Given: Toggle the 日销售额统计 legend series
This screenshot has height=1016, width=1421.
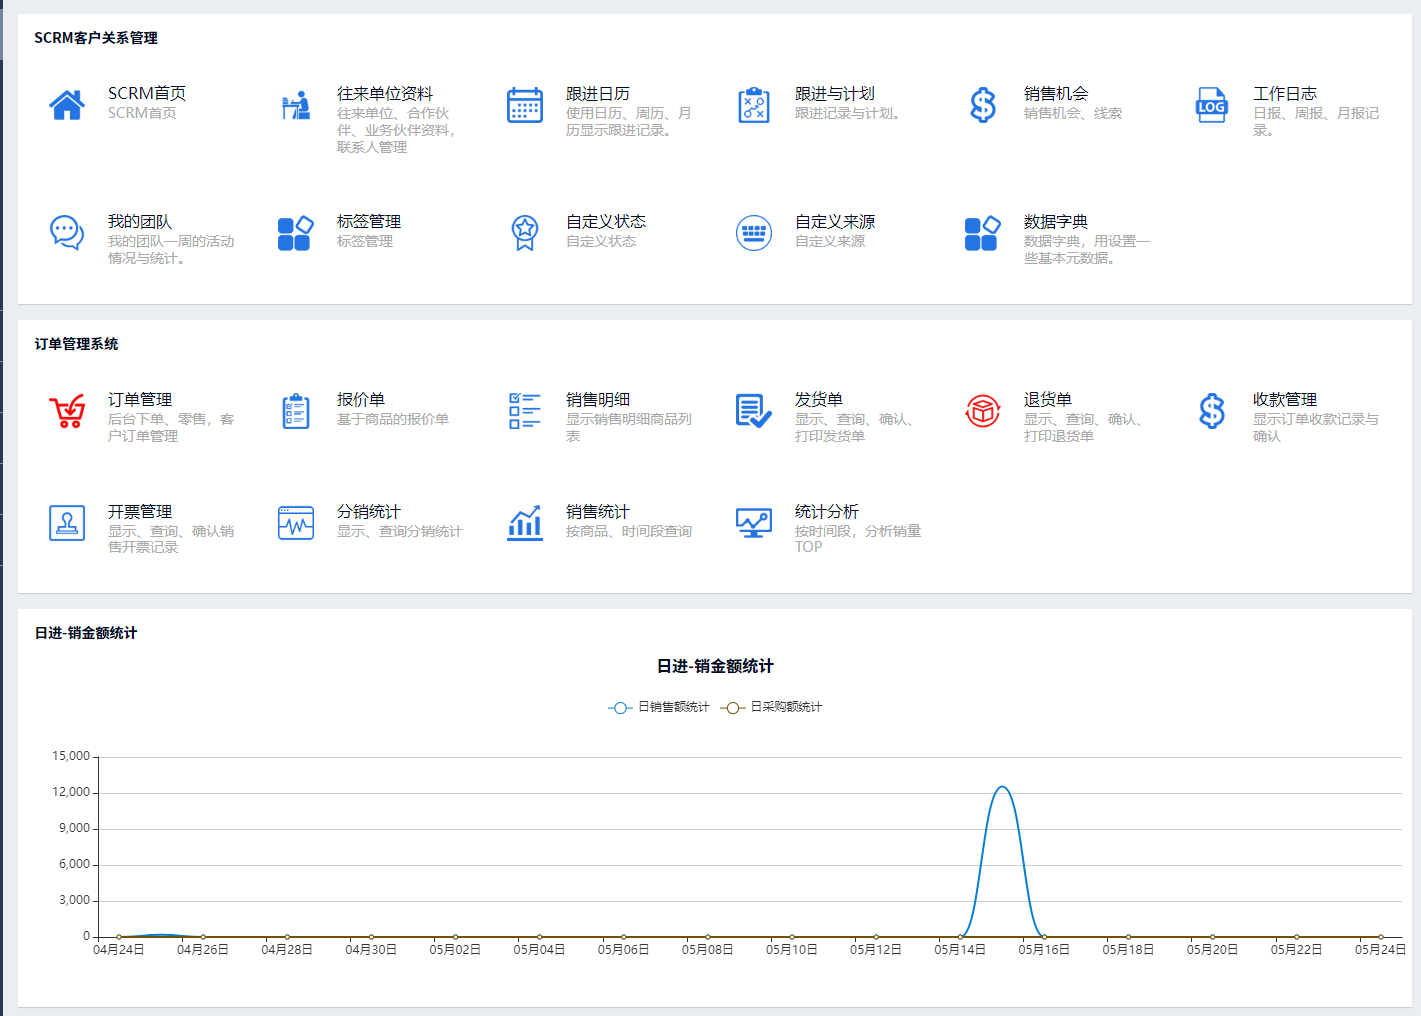Looking at the screenshot, I should 659,707.
